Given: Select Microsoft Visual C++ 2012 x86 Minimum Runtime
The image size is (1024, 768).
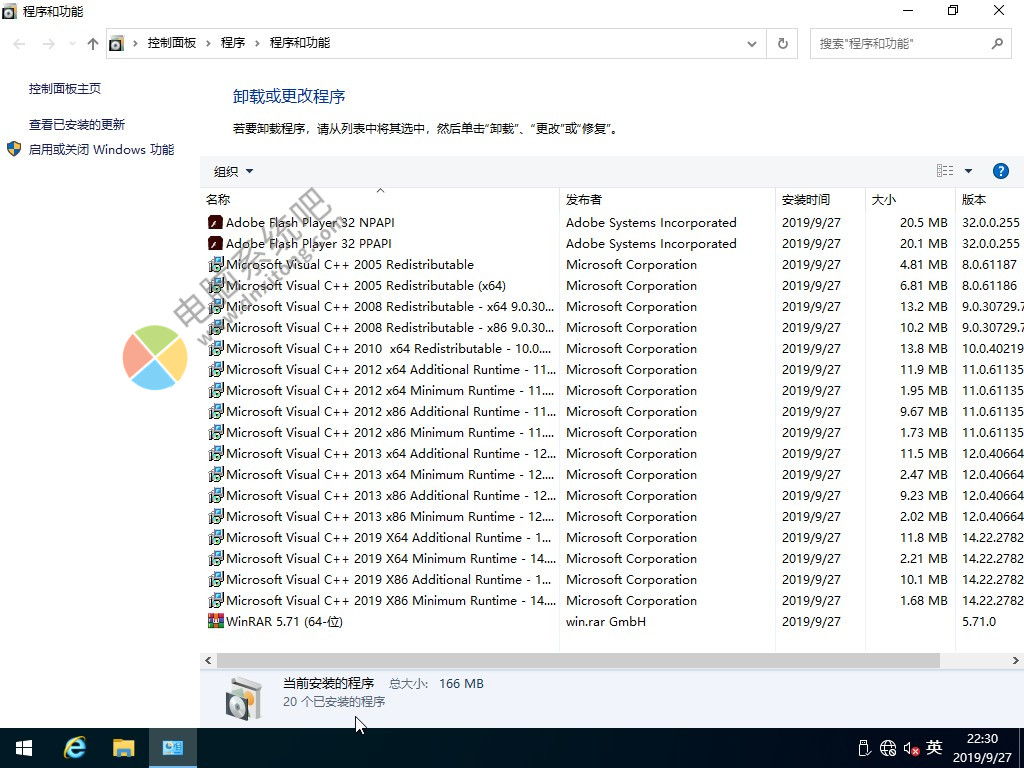Looking at the screenshot, I should 390,432.
